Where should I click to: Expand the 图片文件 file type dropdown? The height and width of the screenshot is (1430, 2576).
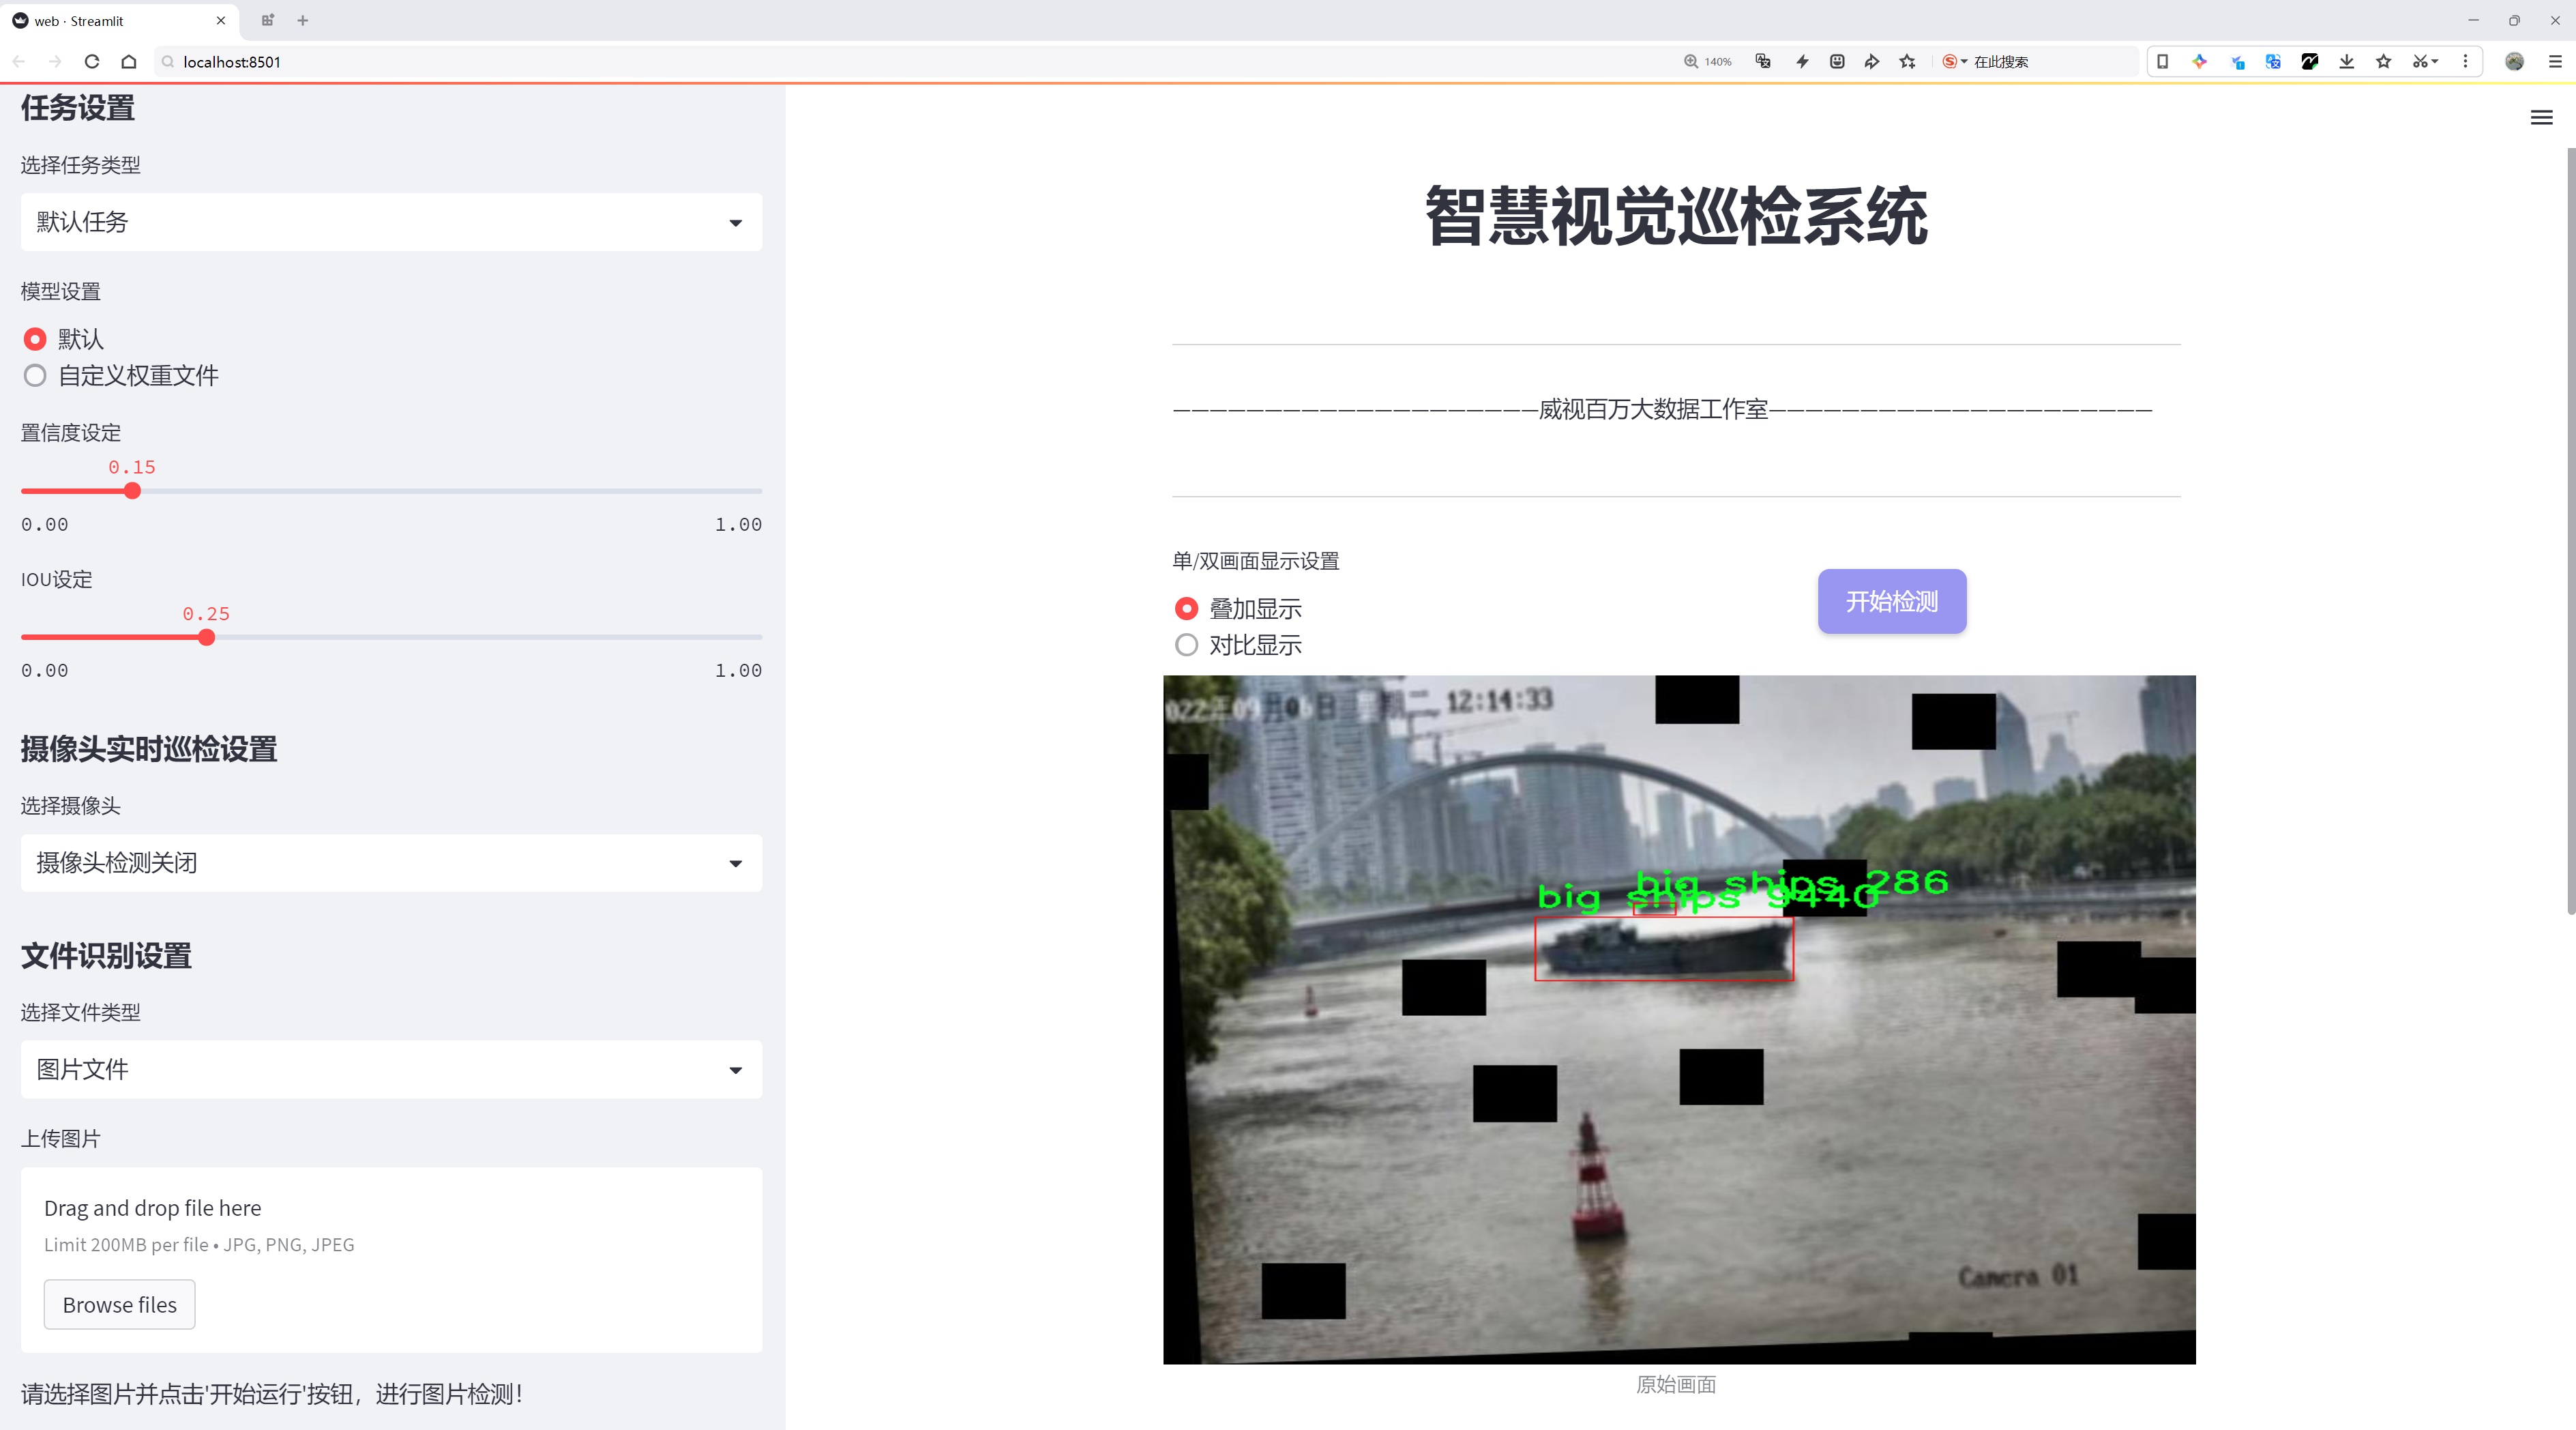391,1069
